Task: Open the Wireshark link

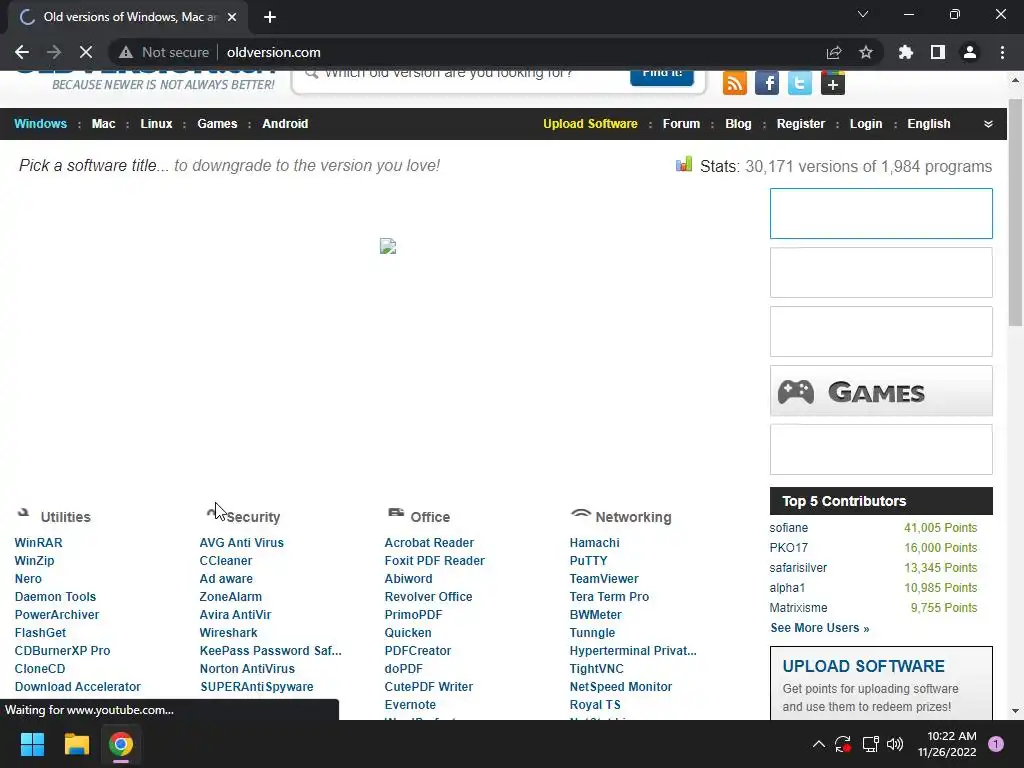Action: coord(229,633)
